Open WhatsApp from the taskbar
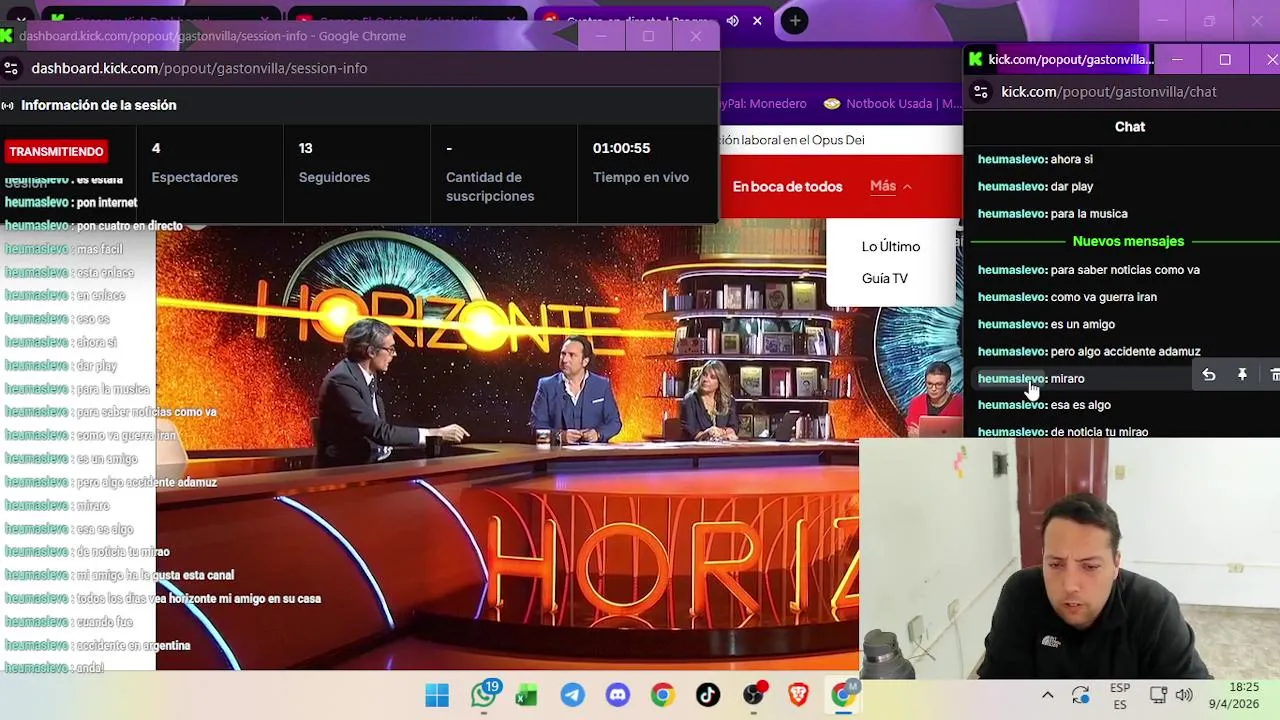Viewport: 1280px width, 720px height. [483, 695]
